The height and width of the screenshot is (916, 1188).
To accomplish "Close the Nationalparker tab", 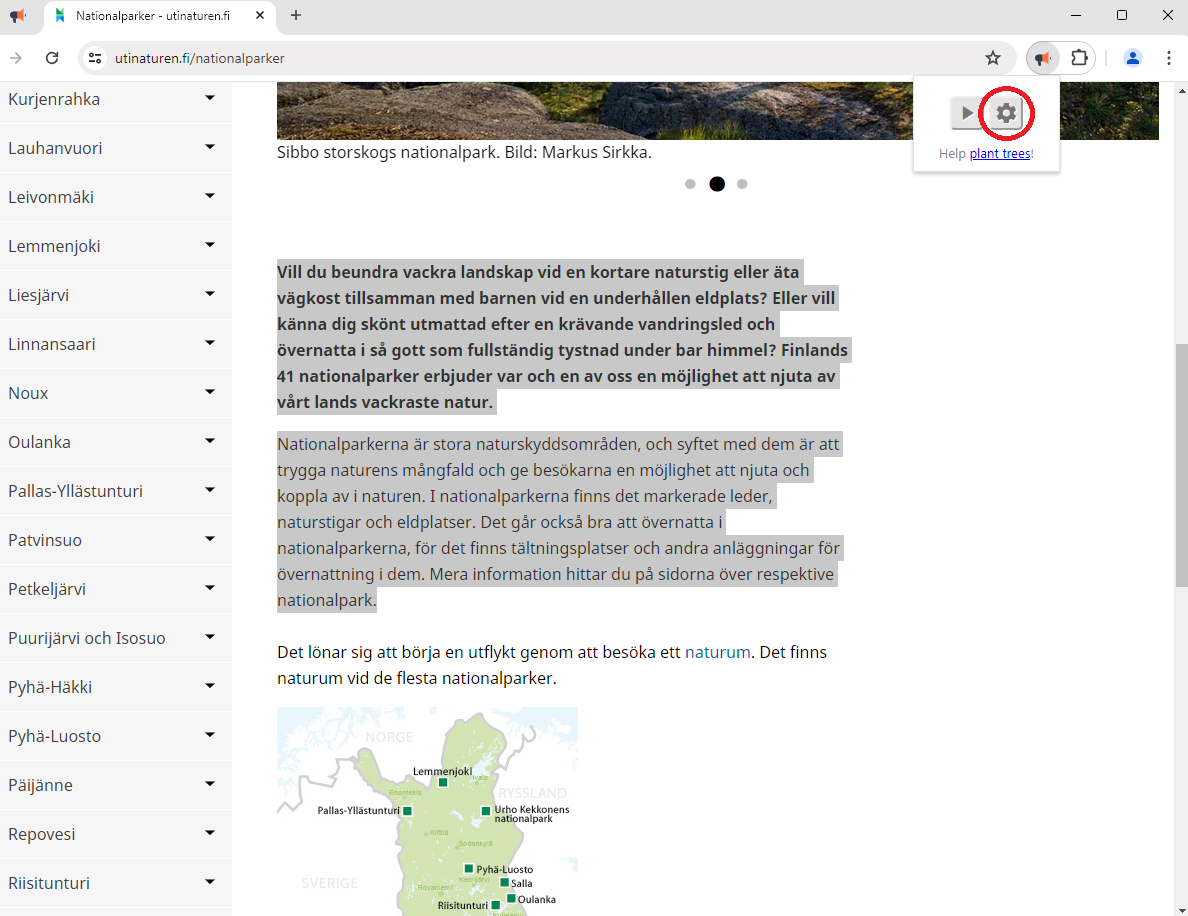I will coord(260,15).
